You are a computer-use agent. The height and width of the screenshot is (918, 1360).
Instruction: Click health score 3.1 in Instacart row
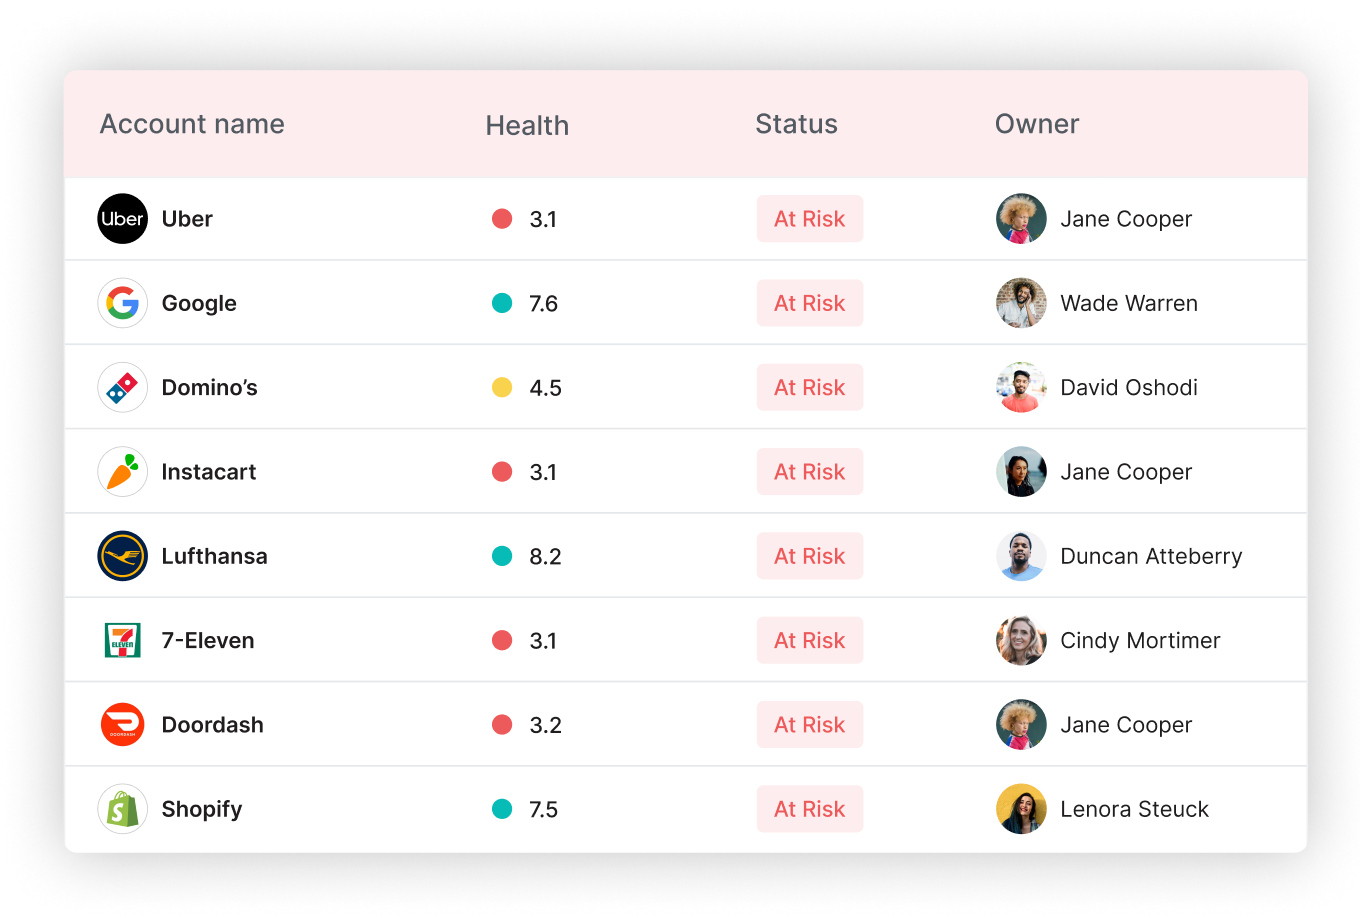click(x=543, y=472)
